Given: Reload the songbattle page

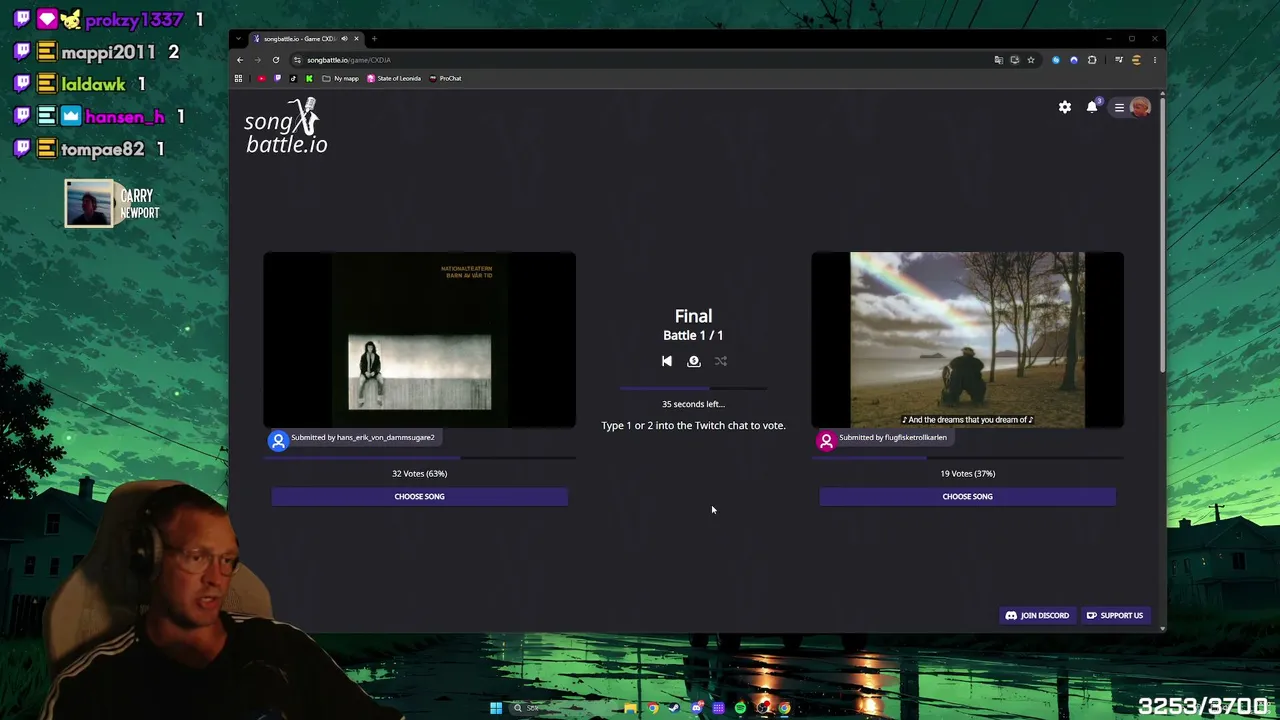Looking at the screenshot, I should coord(276,60).
